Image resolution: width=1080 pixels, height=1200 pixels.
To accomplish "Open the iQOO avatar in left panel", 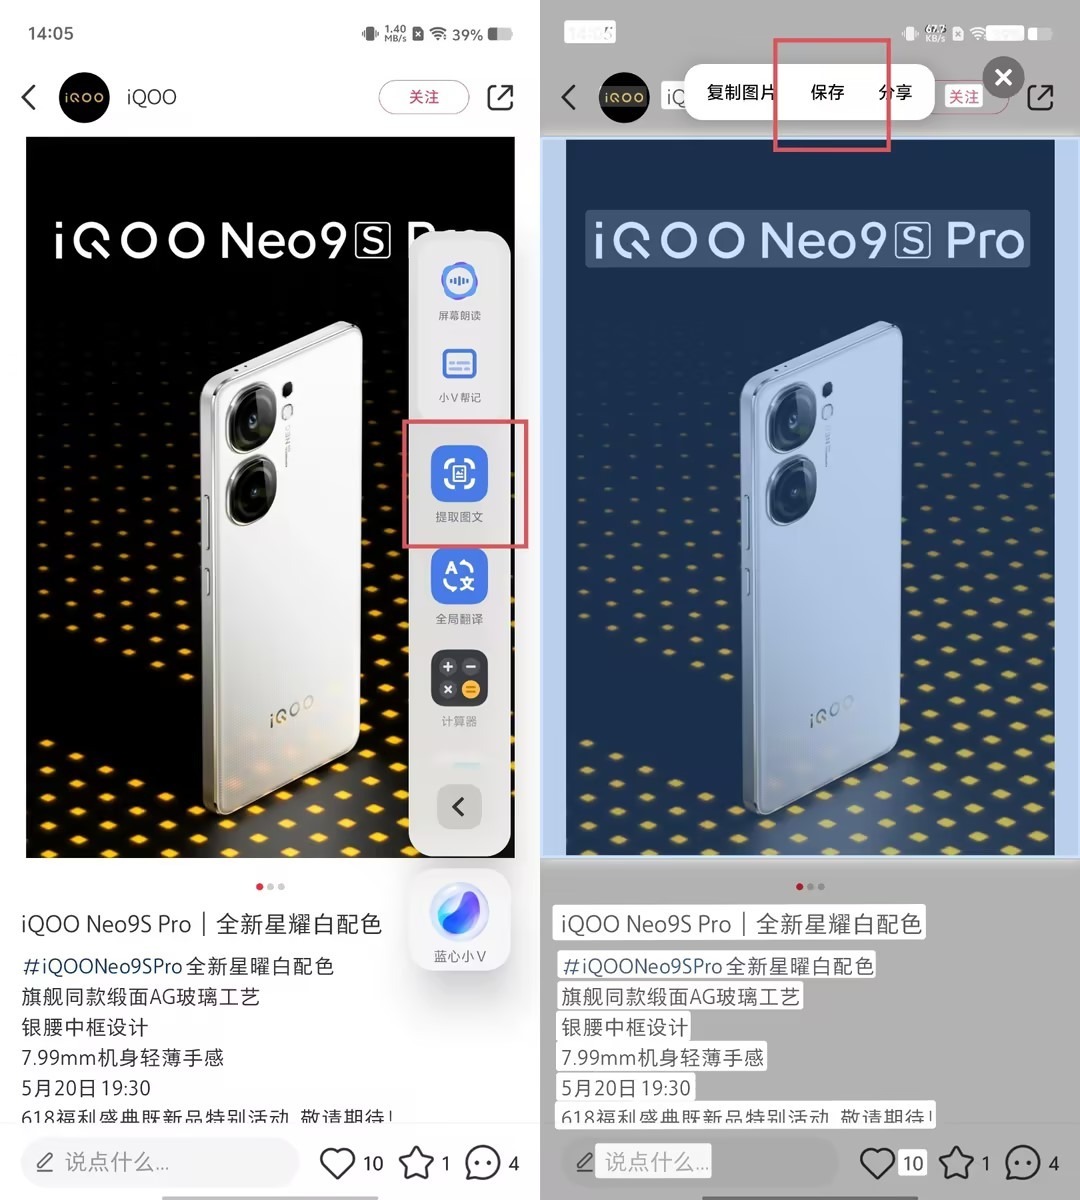I will pyautogui.click(x=84, y=97).
